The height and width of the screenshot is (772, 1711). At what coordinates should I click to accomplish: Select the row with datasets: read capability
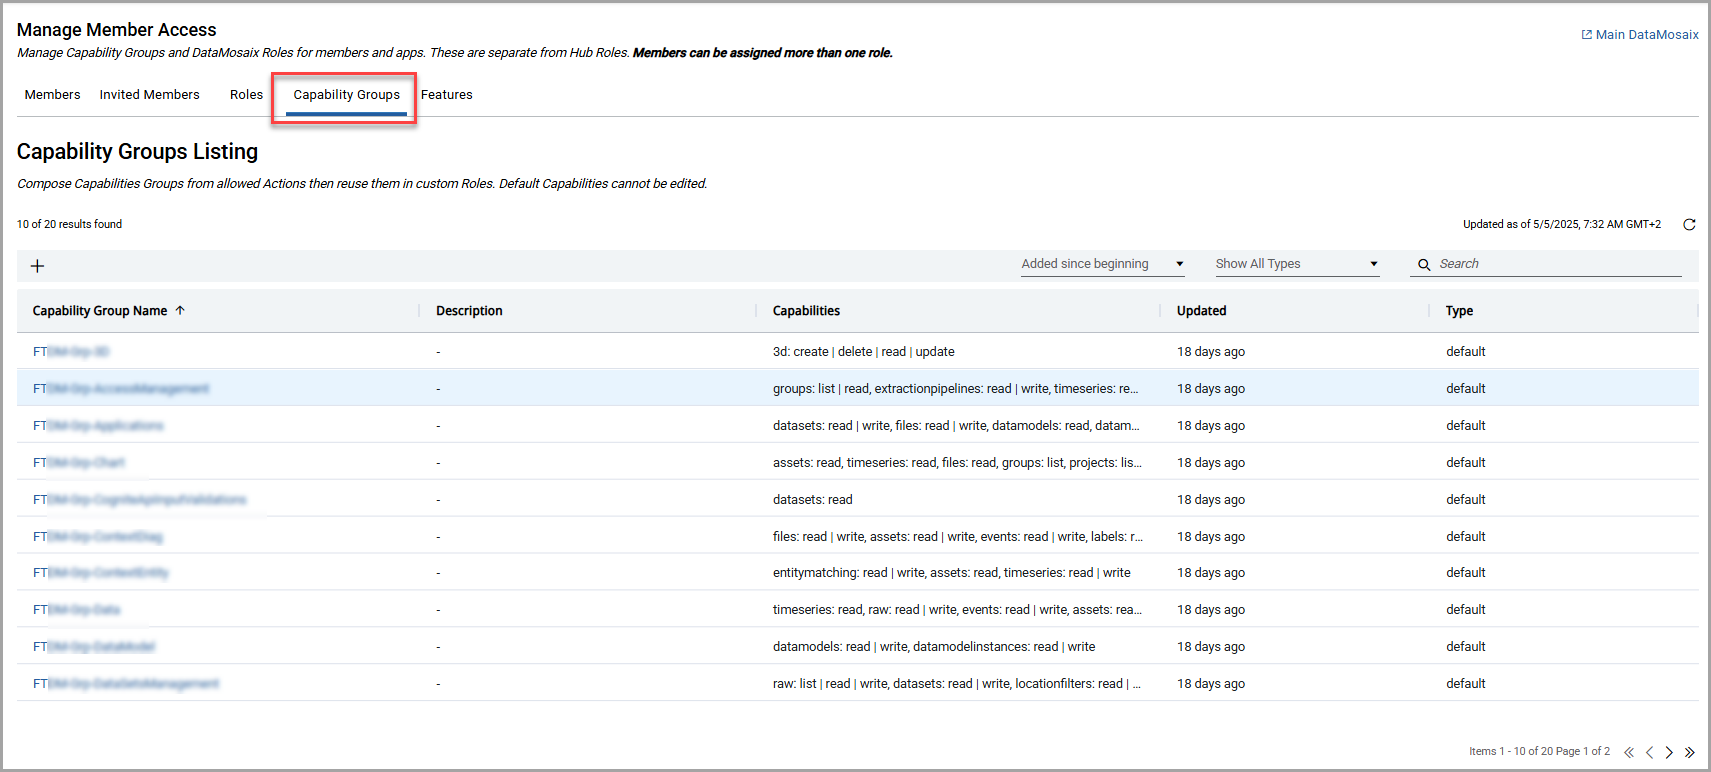tap(812, 500)
